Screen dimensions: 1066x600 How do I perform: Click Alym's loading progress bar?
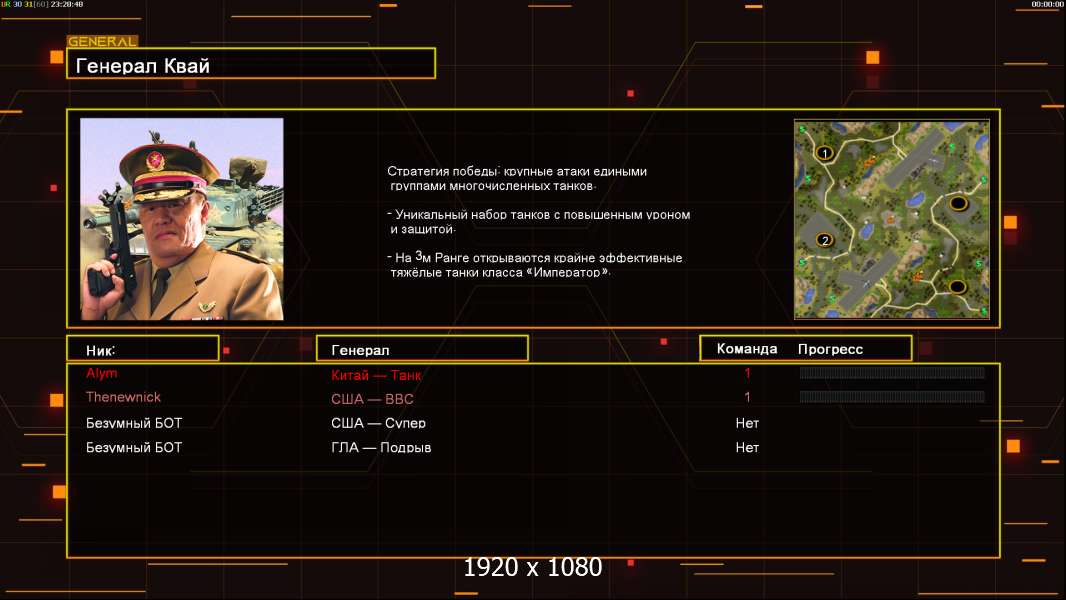click(x=892, y=373)
